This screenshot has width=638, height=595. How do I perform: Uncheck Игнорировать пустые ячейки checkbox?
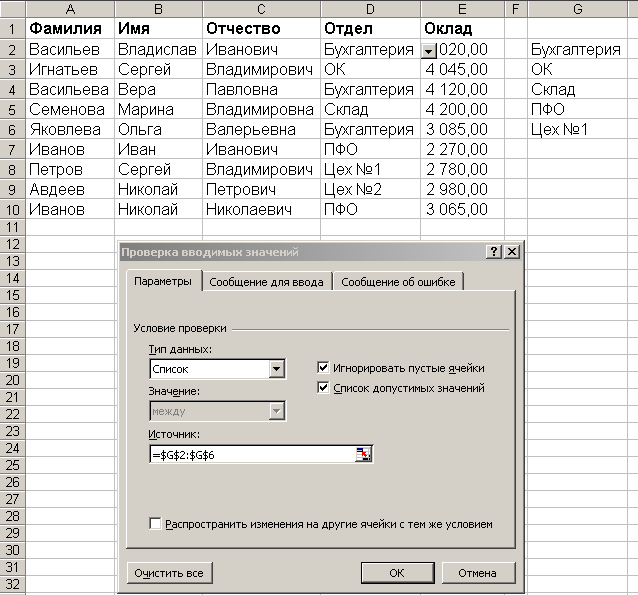pos(323,368)
